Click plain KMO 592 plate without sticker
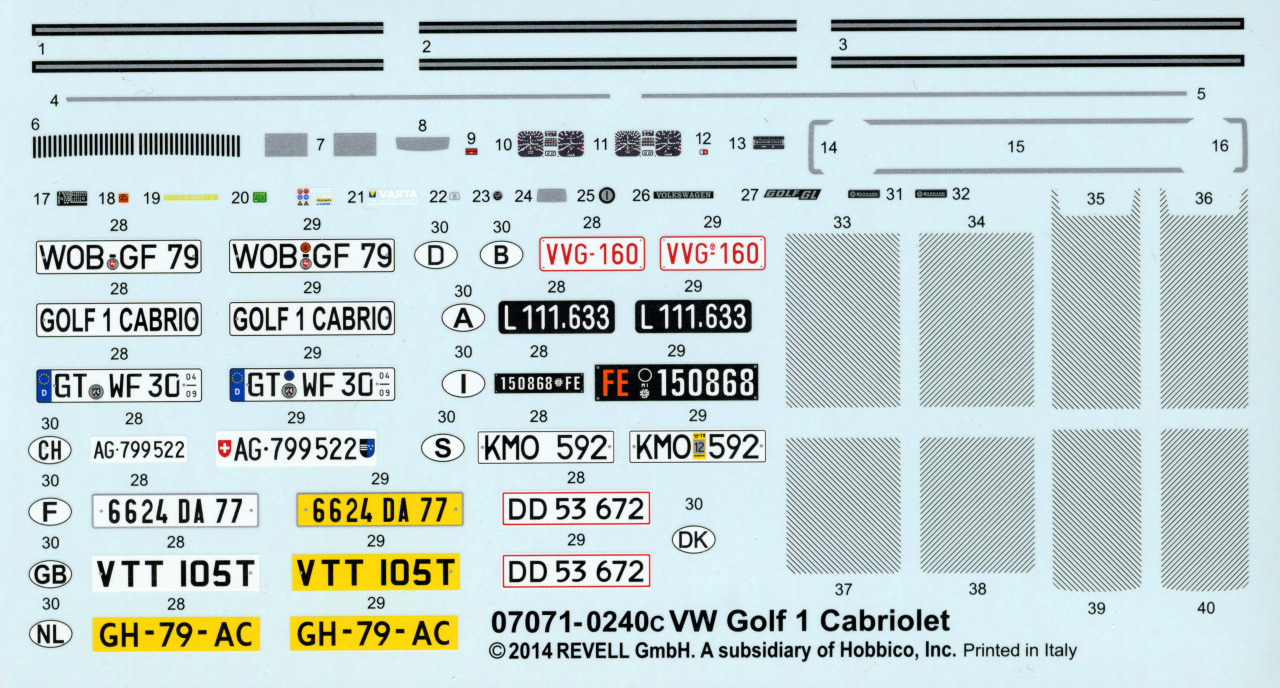Screen dimensions: 1280x688 click(546, 447)
